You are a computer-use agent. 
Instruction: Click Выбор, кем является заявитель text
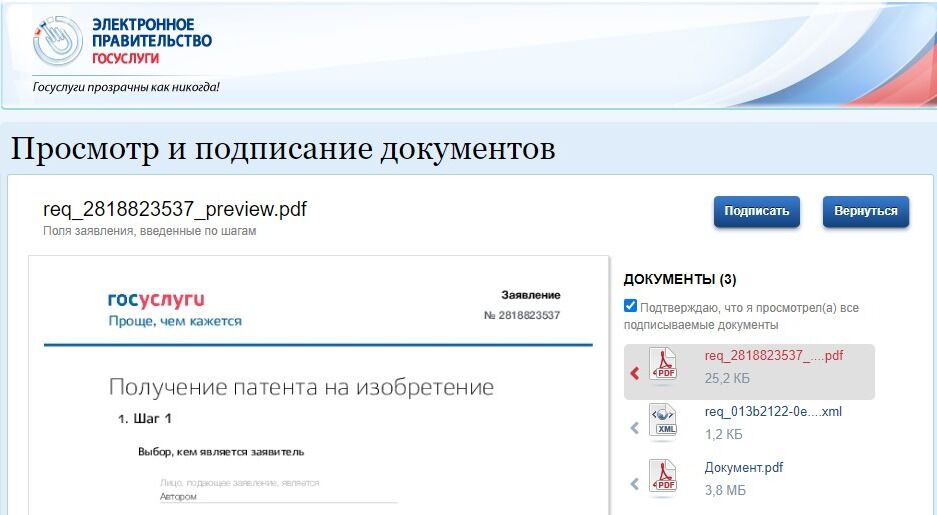coord(221,452)
